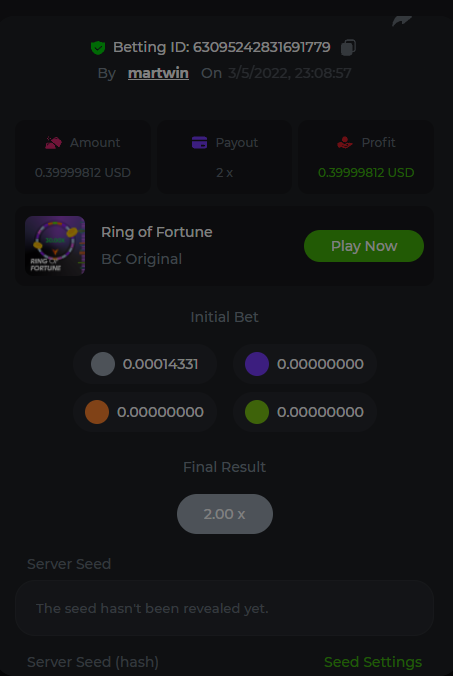This screenshot has width=453, height=676.
Task: Select the purple bet color circle
Action: click(257, 364)
